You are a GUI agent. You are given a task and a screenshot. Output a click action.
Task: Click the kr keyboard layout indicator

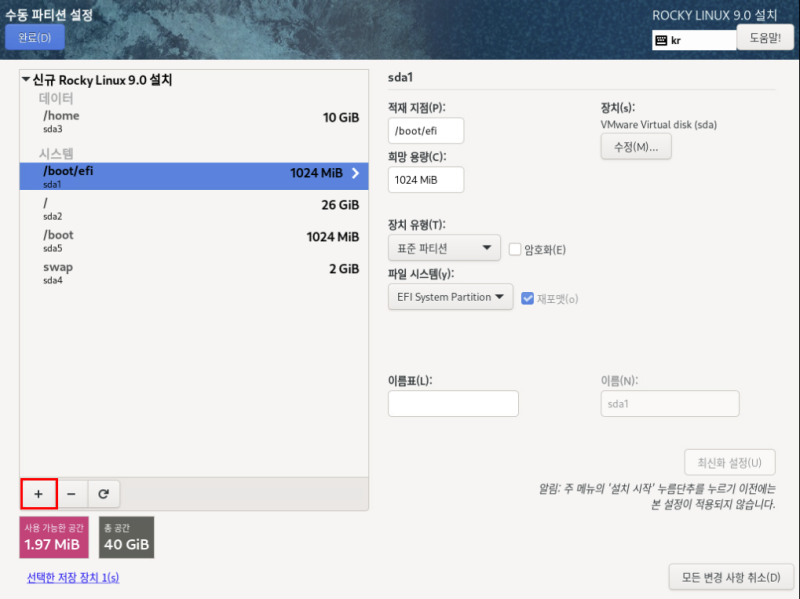coord(694,40)
